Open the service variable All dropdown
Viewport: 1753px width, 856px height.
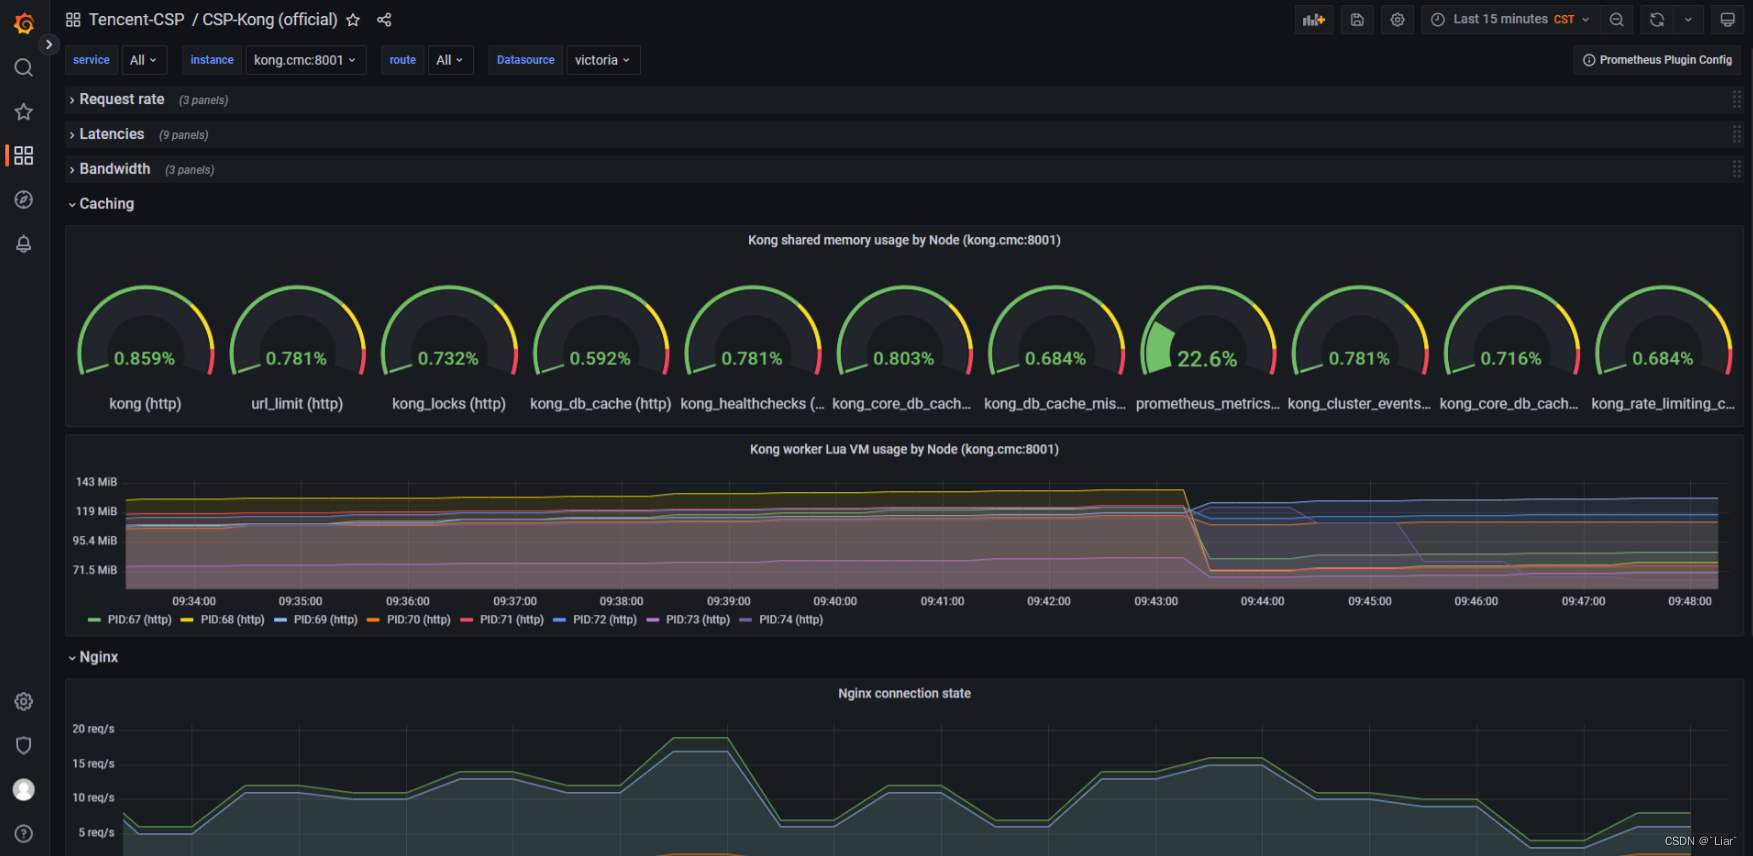point(144,60)
